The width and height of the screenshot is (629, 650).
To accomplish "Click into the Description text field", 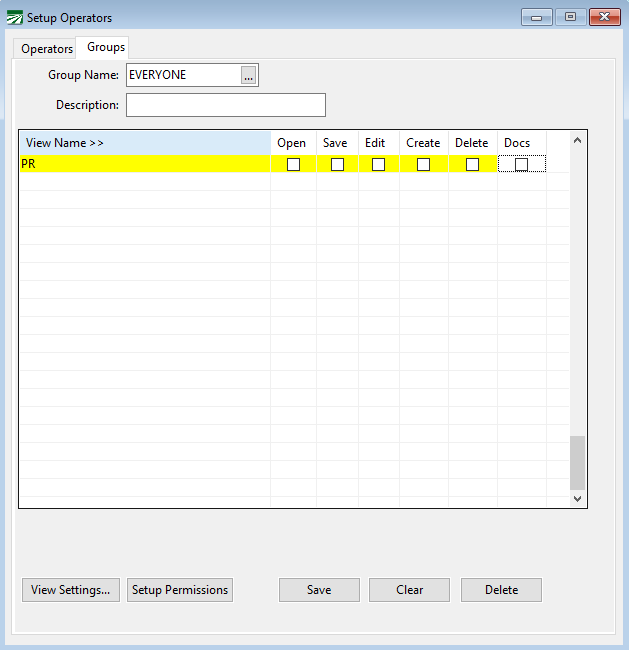I will [225, 105].
